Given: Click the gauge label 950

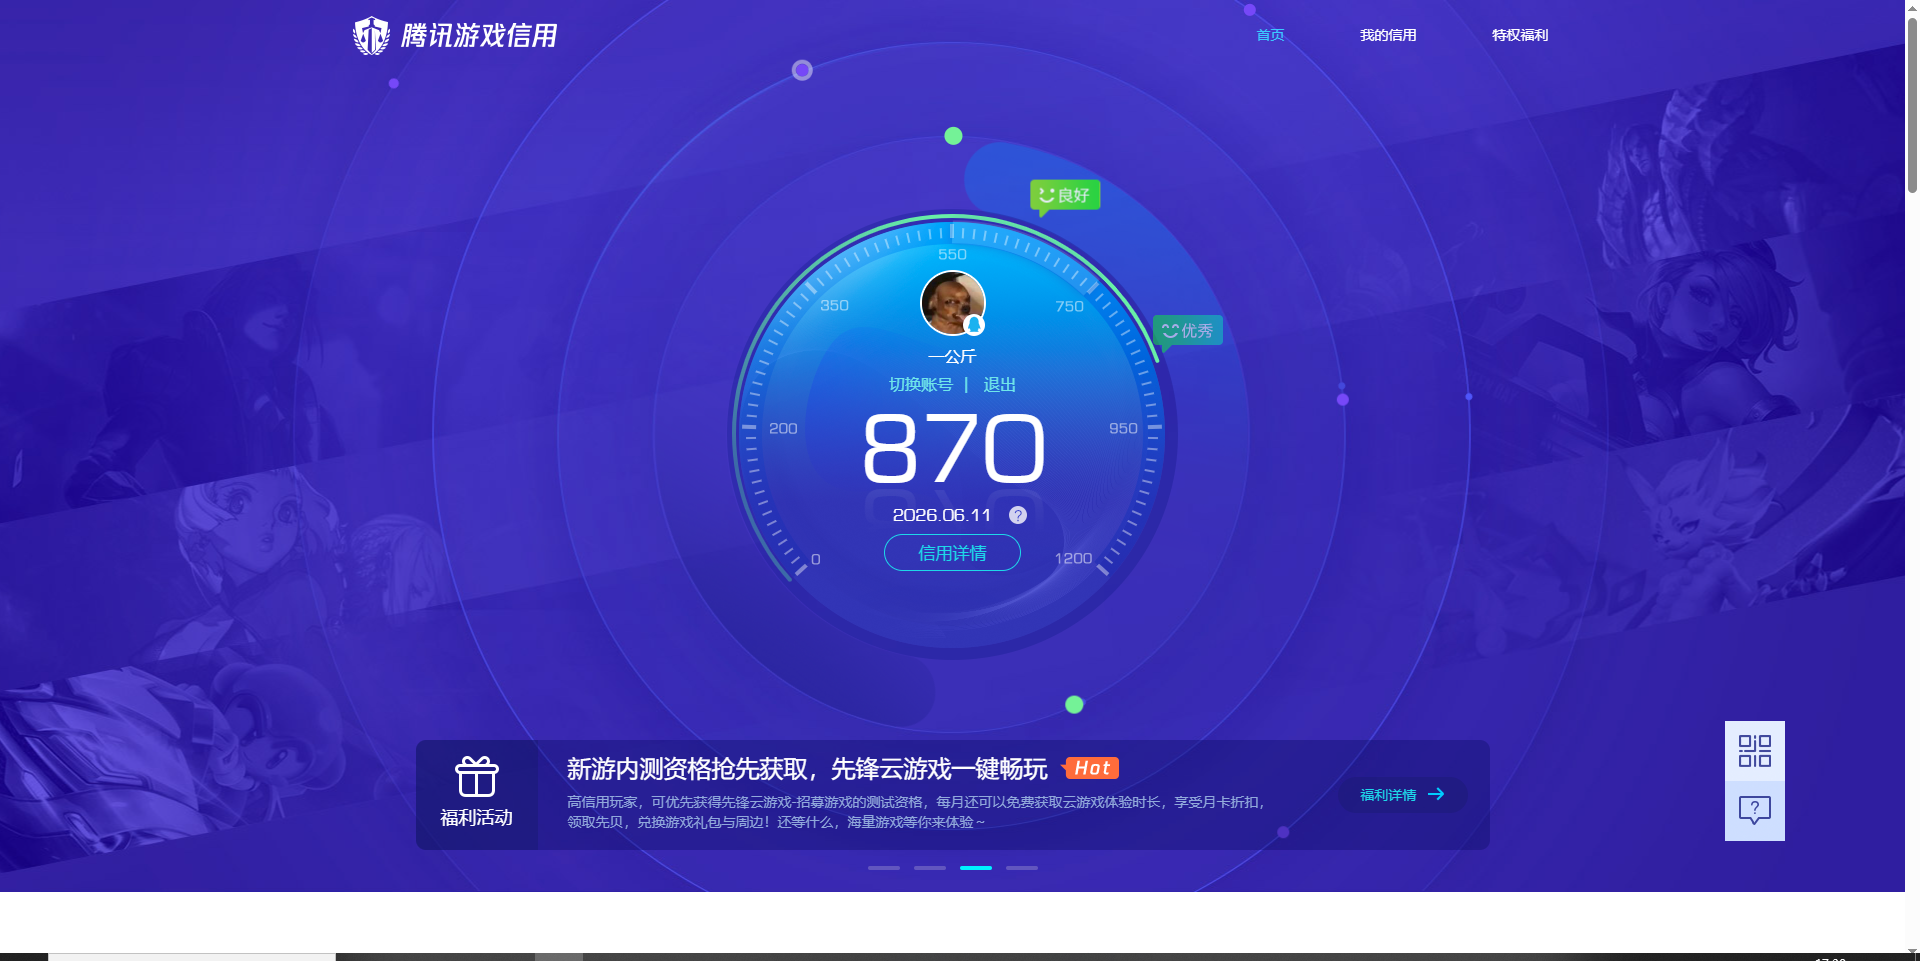Looking at the screenshot, I should click(x=1123, y=429).
